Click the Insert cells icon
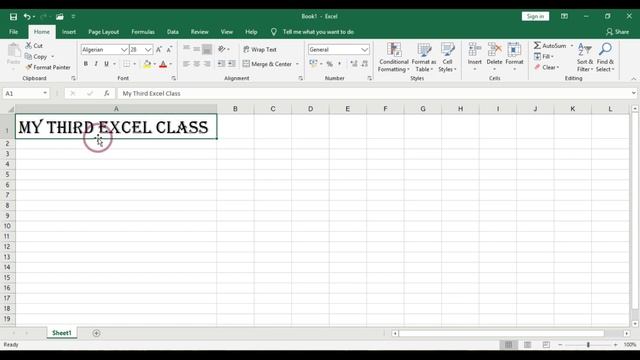This screenshot has width=640, height=360. coord(475,50)
